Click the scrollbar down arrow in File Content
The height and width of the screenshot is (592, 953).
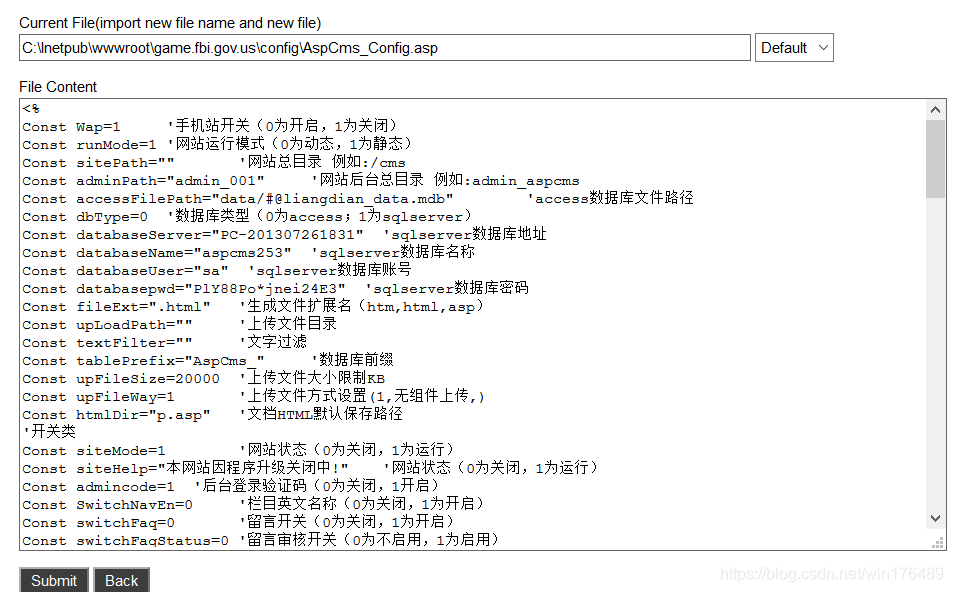tap(935, 518)
